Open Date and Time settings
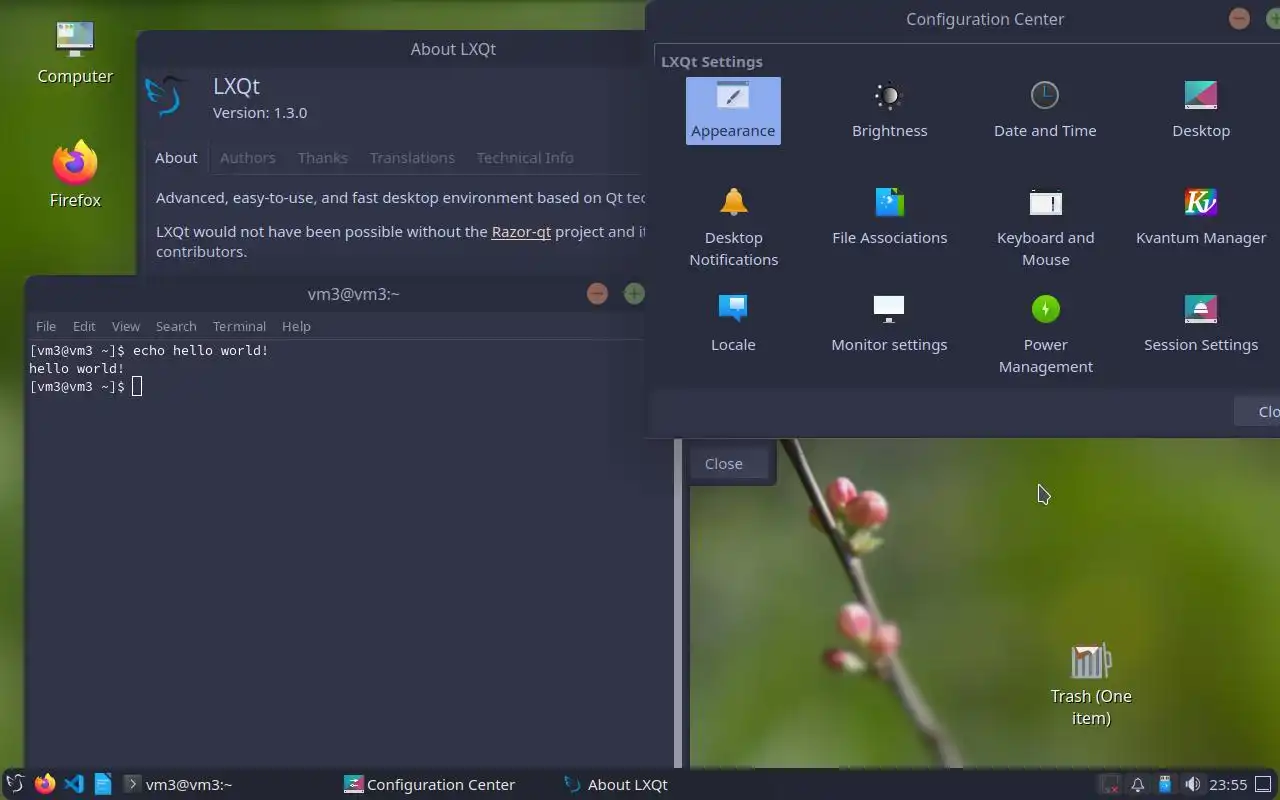This screenshot has height=800, width=1280. [x=1045, y=111]
